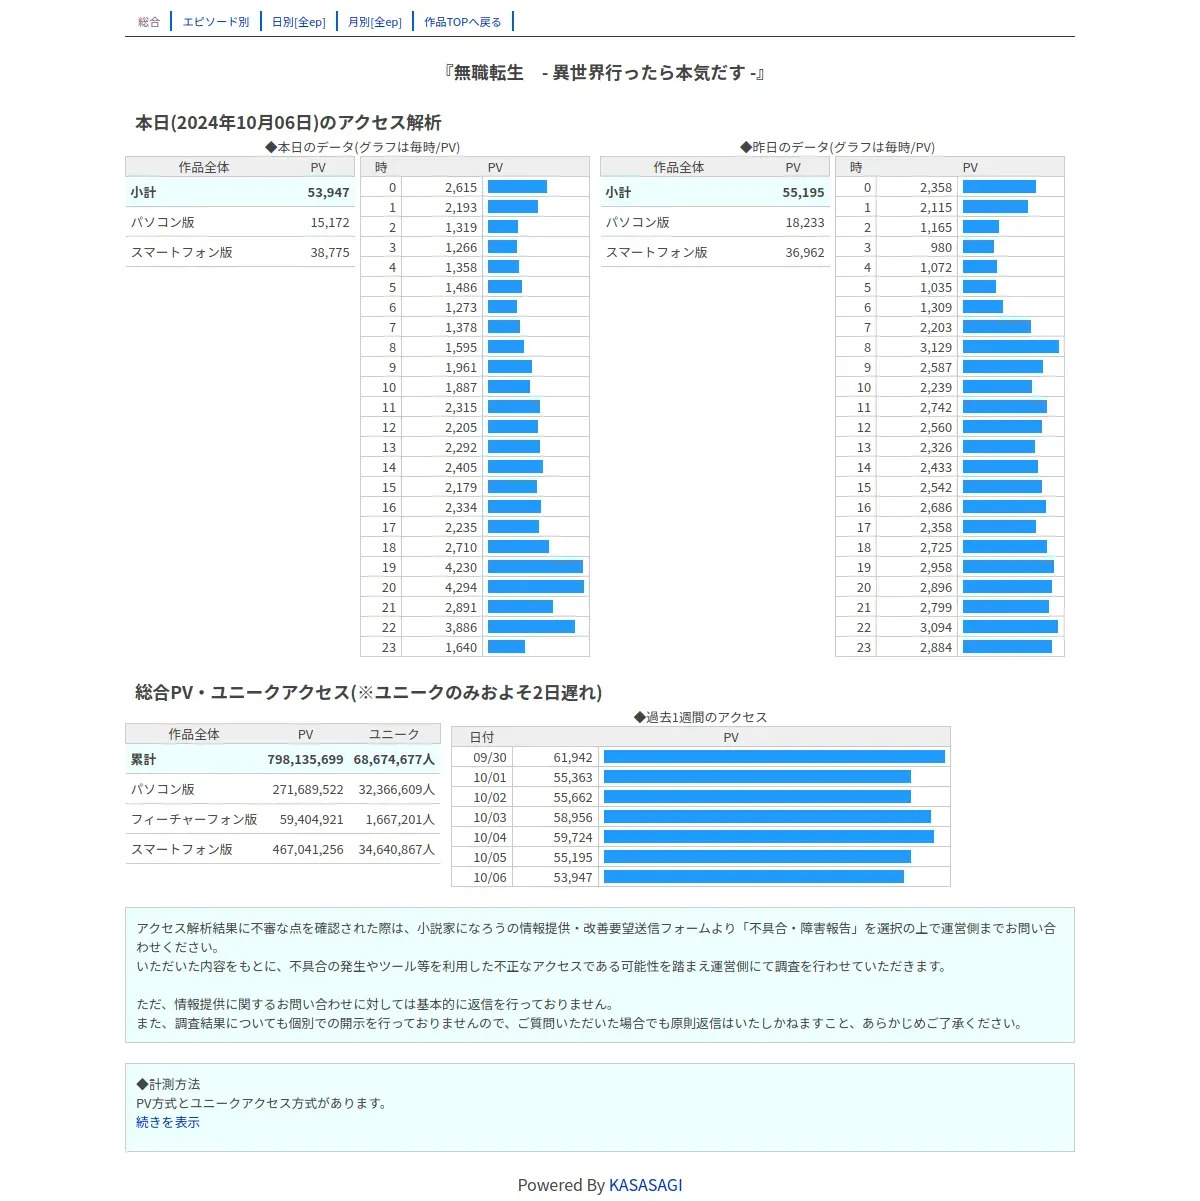Select フィーチャーフォン版 PV 59,404,921
Image resolution: width=1200 pixels, height=1201 pixels.
pos(311,820)
